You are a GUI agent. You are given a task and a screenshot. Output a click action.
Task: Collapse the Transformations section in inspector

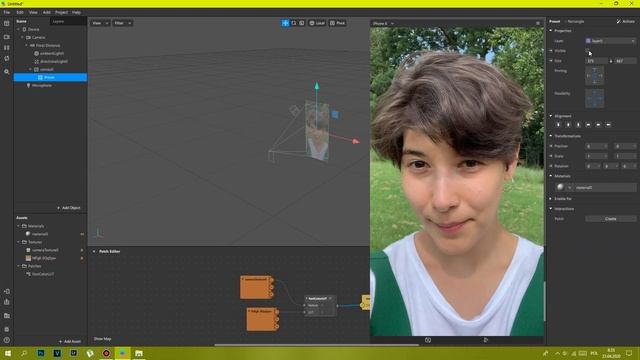(x=551, y=136)
